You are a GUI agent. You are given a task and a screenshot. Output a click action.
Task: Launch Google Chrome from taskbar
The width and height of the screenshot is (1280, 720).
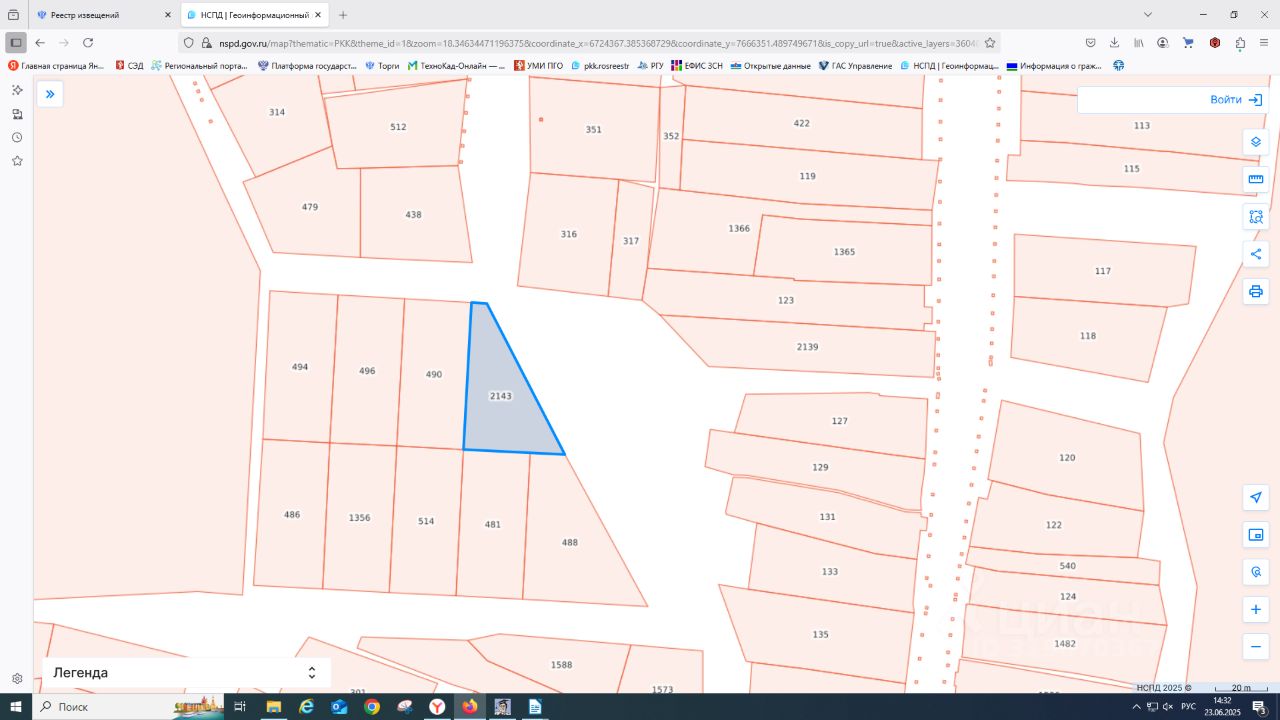(372, 706)
